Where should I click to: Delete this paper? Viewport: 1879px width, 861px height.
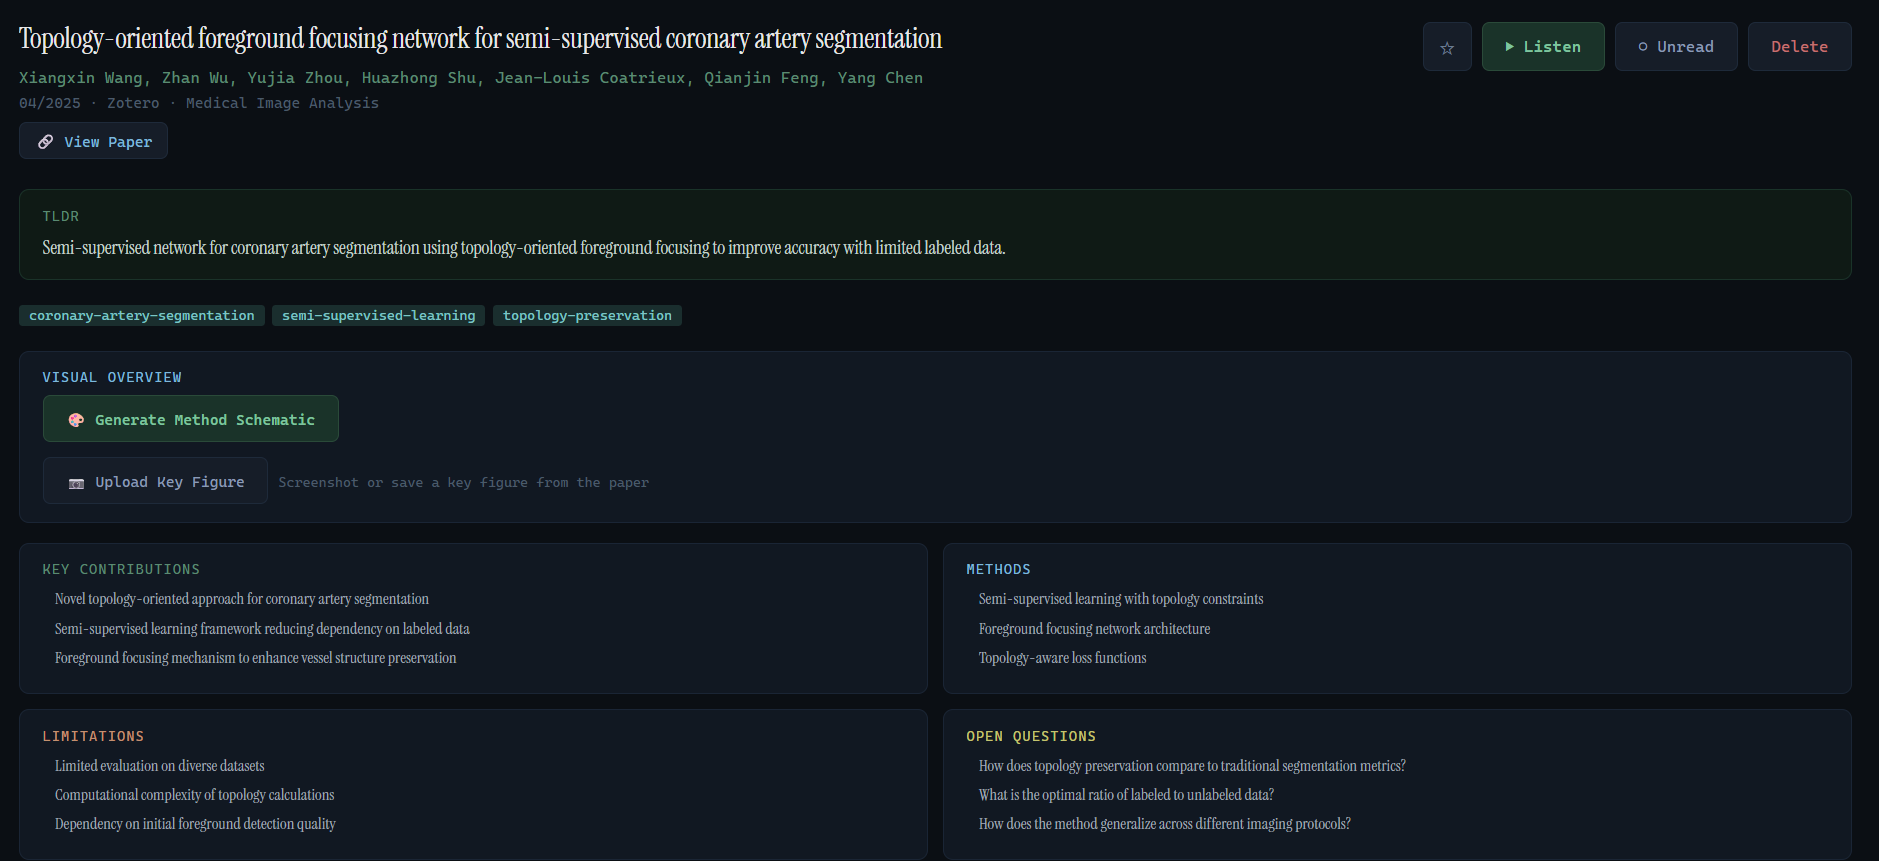coord(1799,47)
